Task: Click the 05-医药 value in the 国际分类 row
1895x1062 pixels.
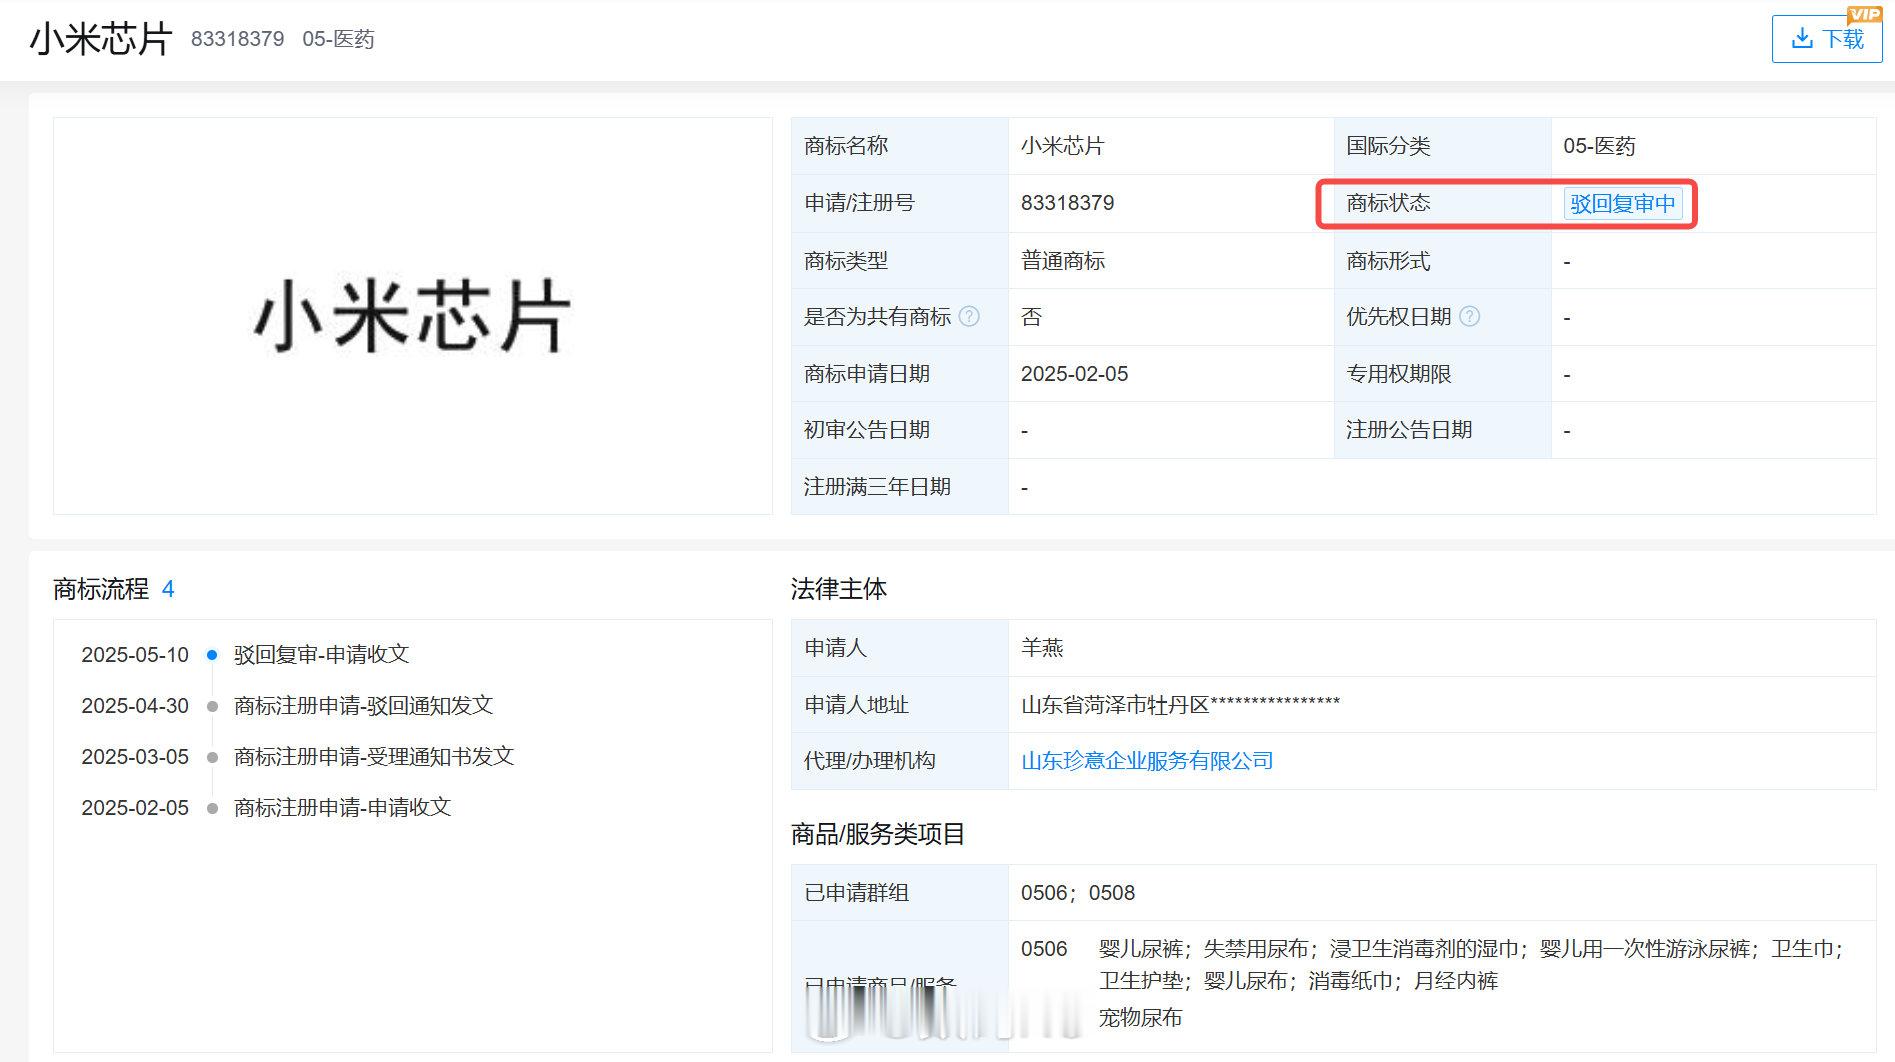Action: 1599,146
